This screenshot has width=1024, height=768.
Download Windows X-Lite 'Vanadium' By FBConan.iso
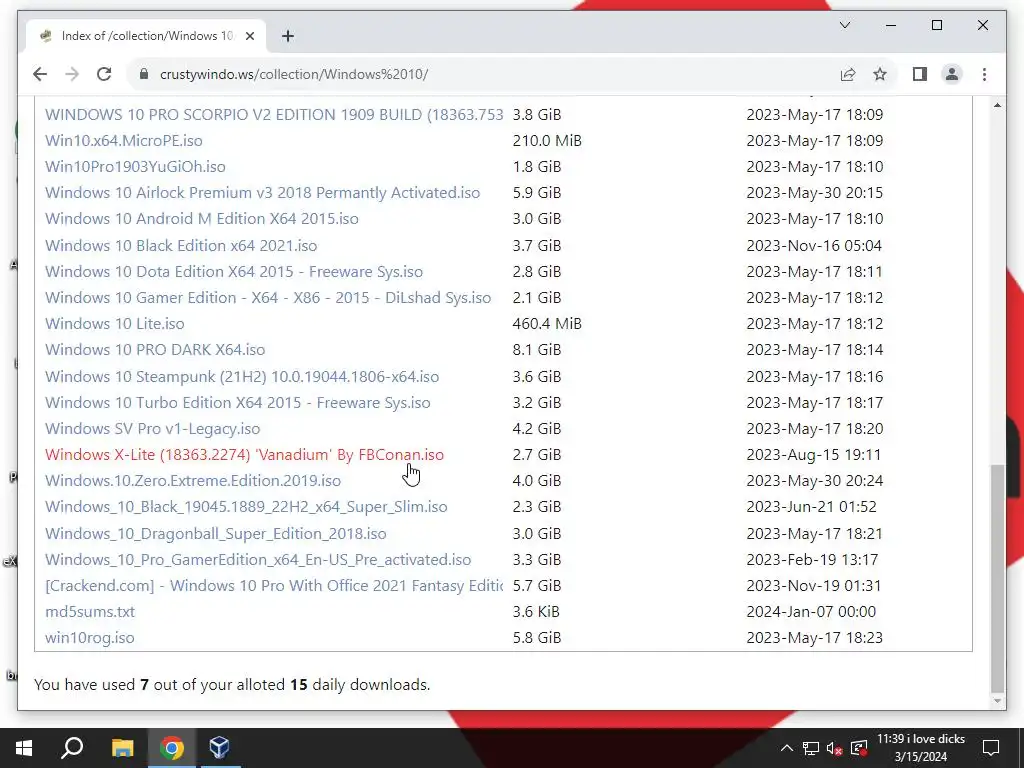tap(244, 455)
